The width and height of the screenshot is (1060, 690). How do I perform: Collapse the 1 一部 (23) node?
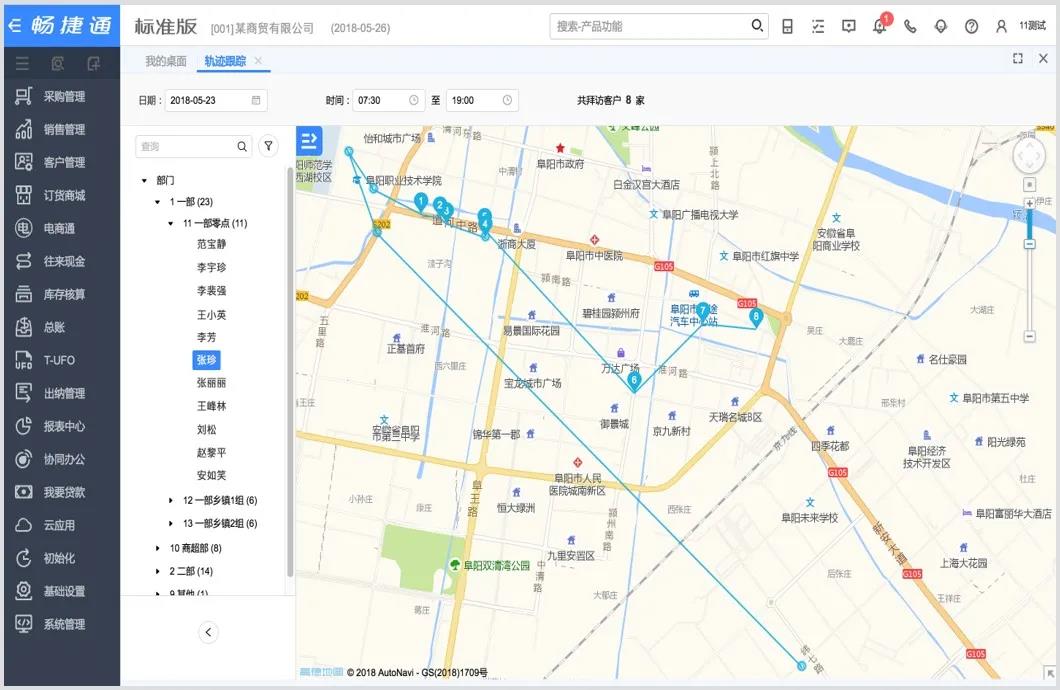click(x=158, y=201)
